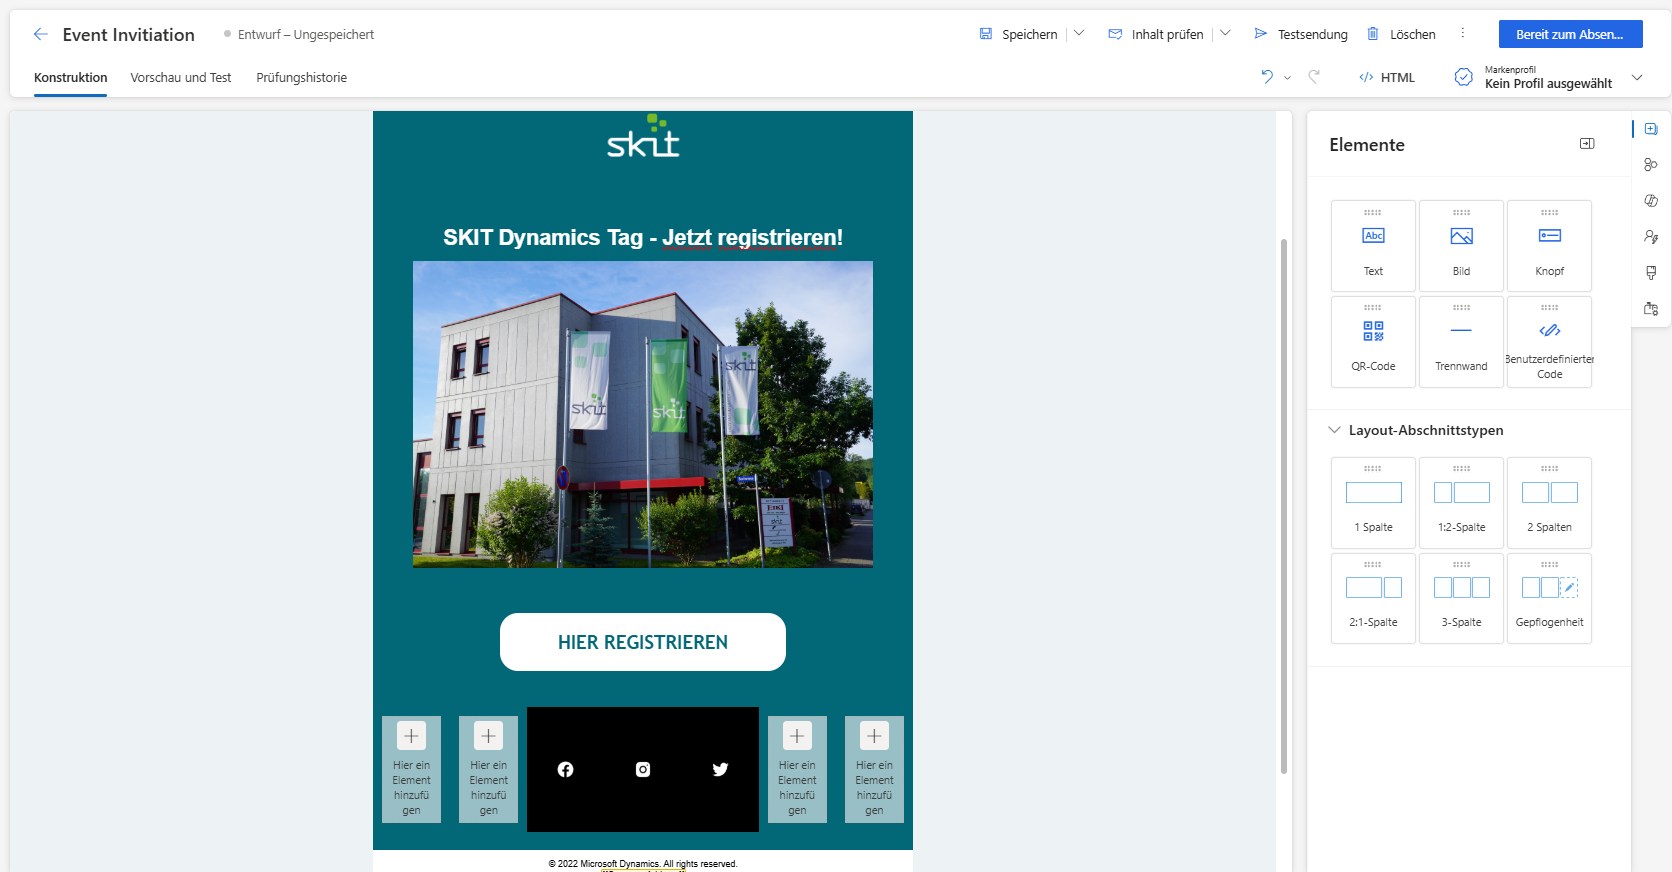Click the undo arrow icon
Viewport: 1672px width, 872px height.
click(x=1266, y=77)
